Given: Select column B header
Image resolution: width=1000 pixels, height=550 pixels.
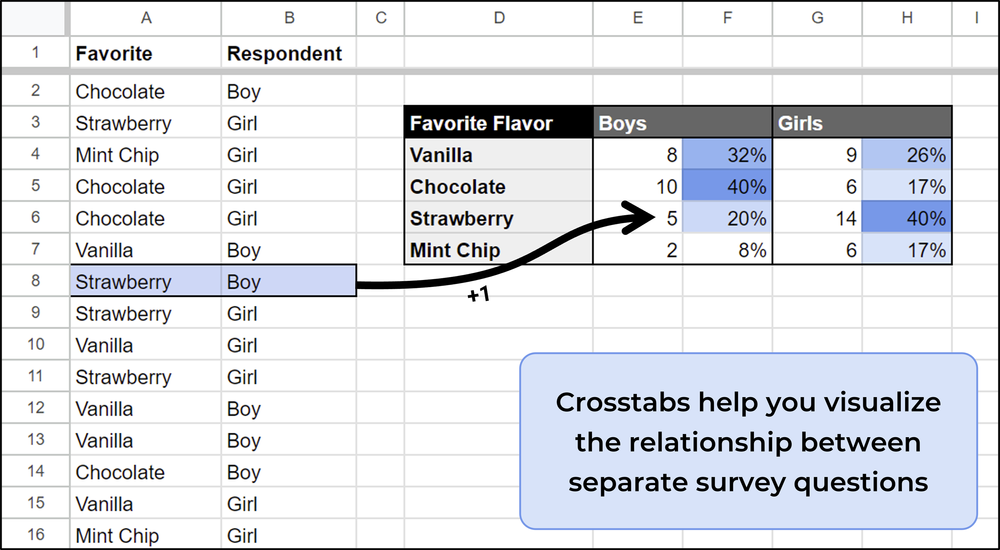Looking at the screenshot, I should click(x=288, y=18).
